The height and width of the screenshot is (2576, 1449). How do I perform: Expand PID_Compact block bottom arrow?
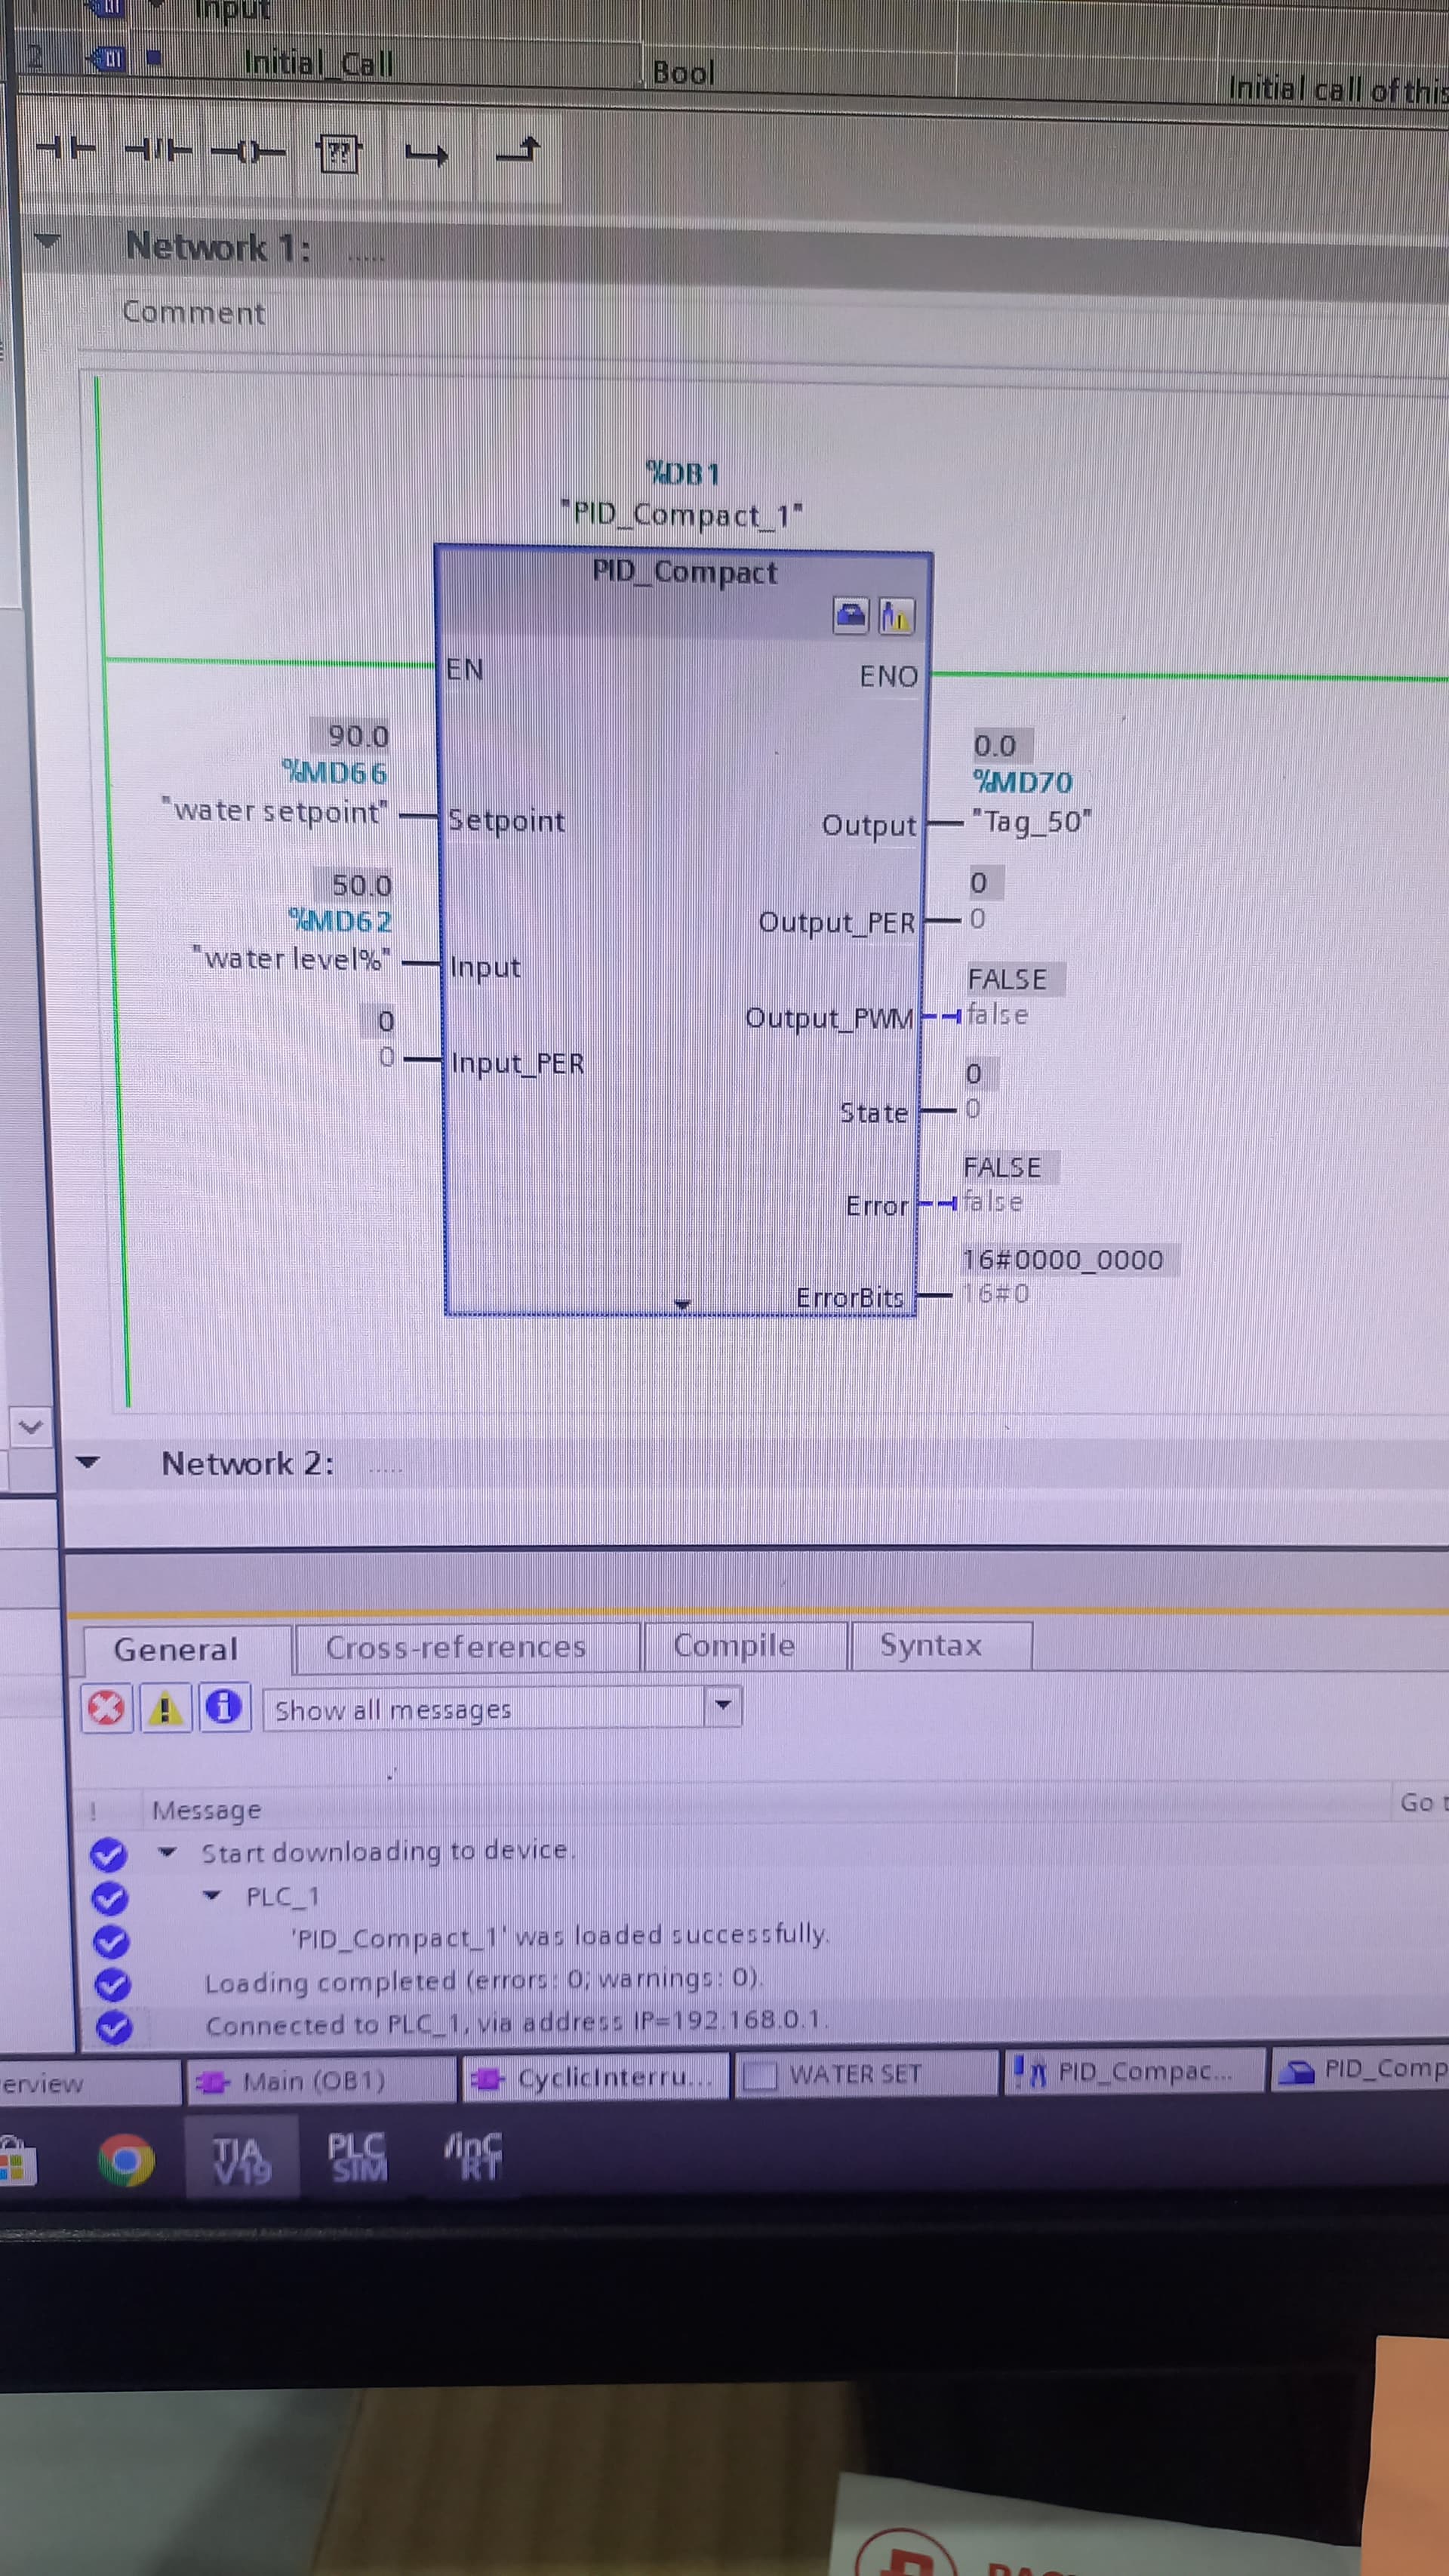tap(682, 1303)
